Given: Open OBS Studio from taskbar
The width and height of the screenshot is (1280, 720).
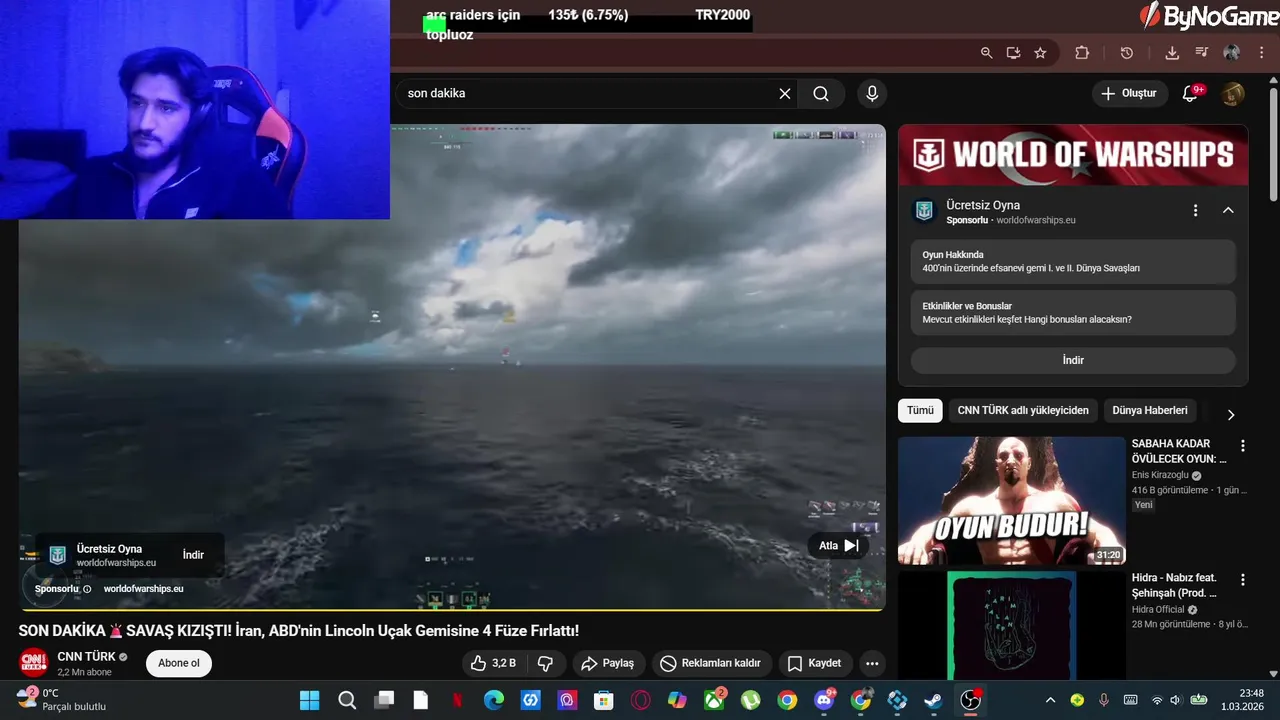Looking at the screenshot, I should click(x=970, y=700).
